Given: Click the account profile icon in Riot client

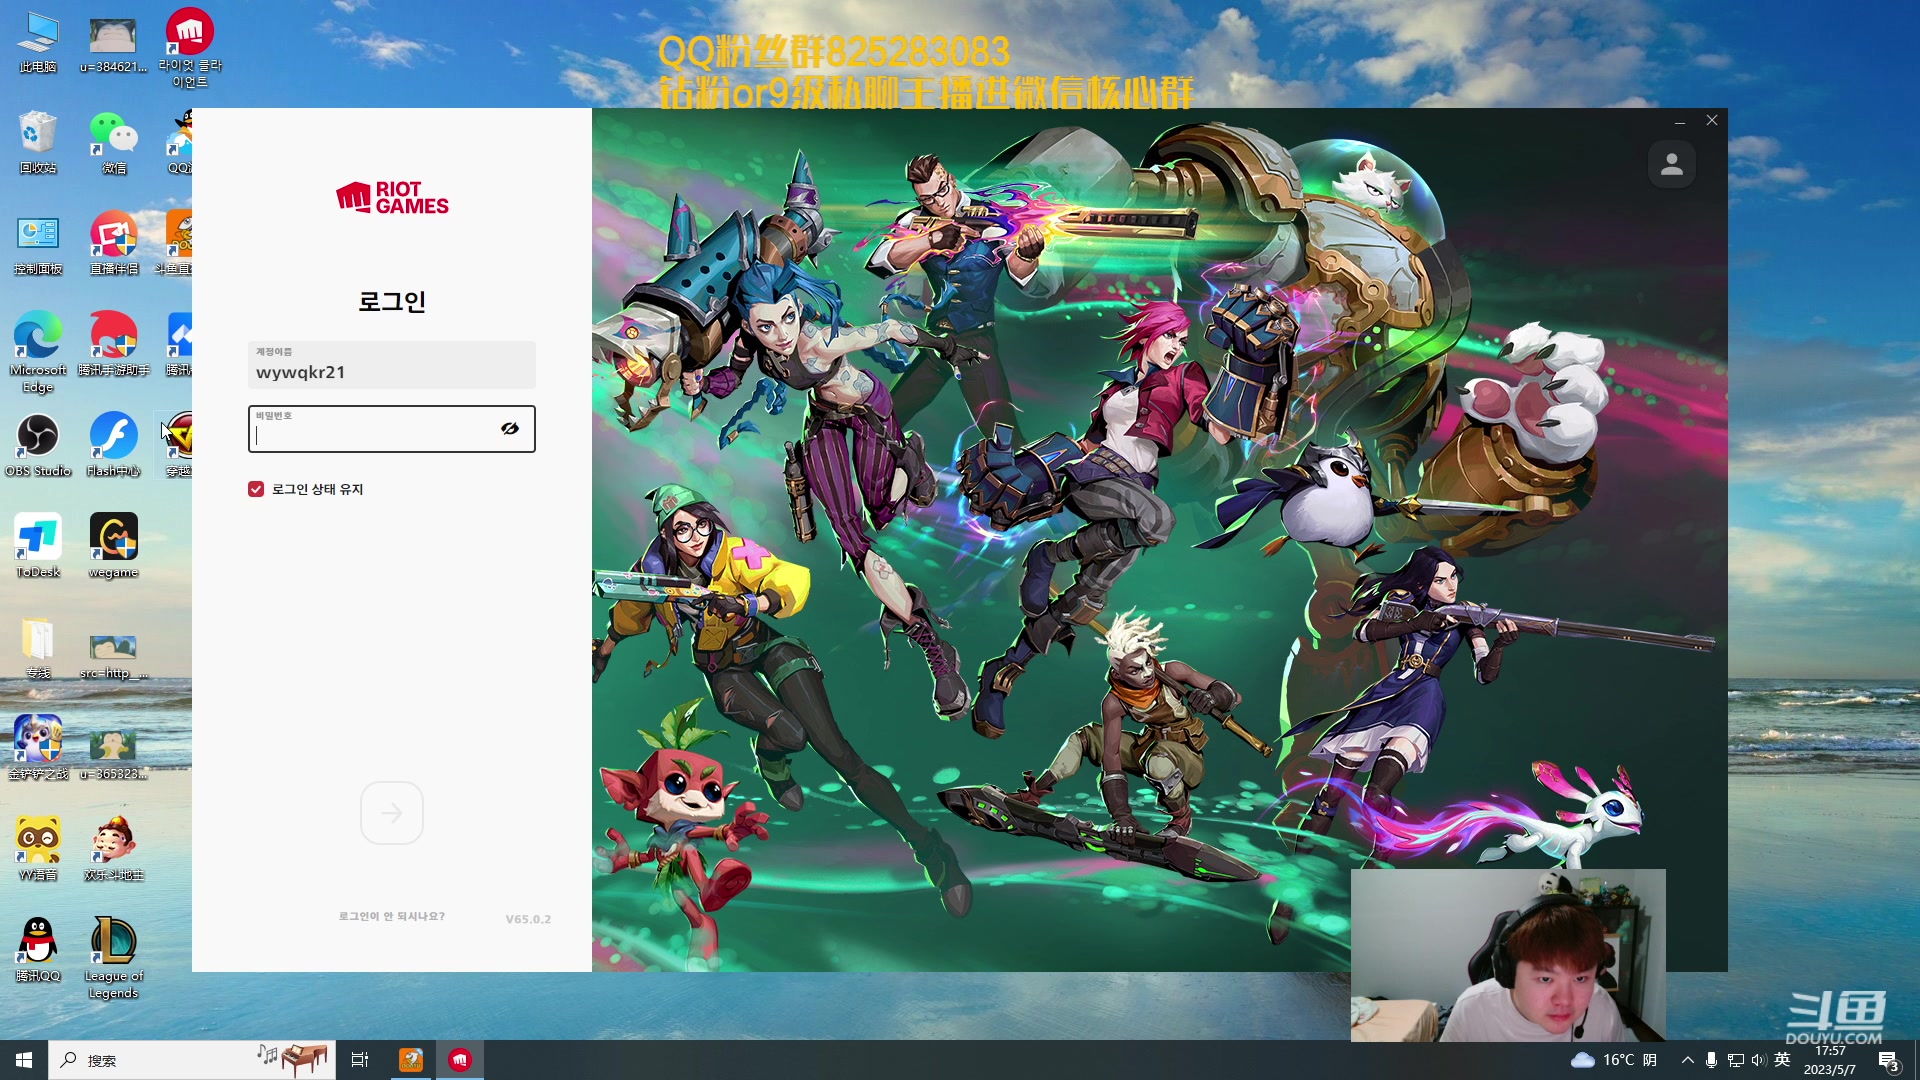Looking at the screenshot, I should pyautogui.click(x=1671, y=165).
